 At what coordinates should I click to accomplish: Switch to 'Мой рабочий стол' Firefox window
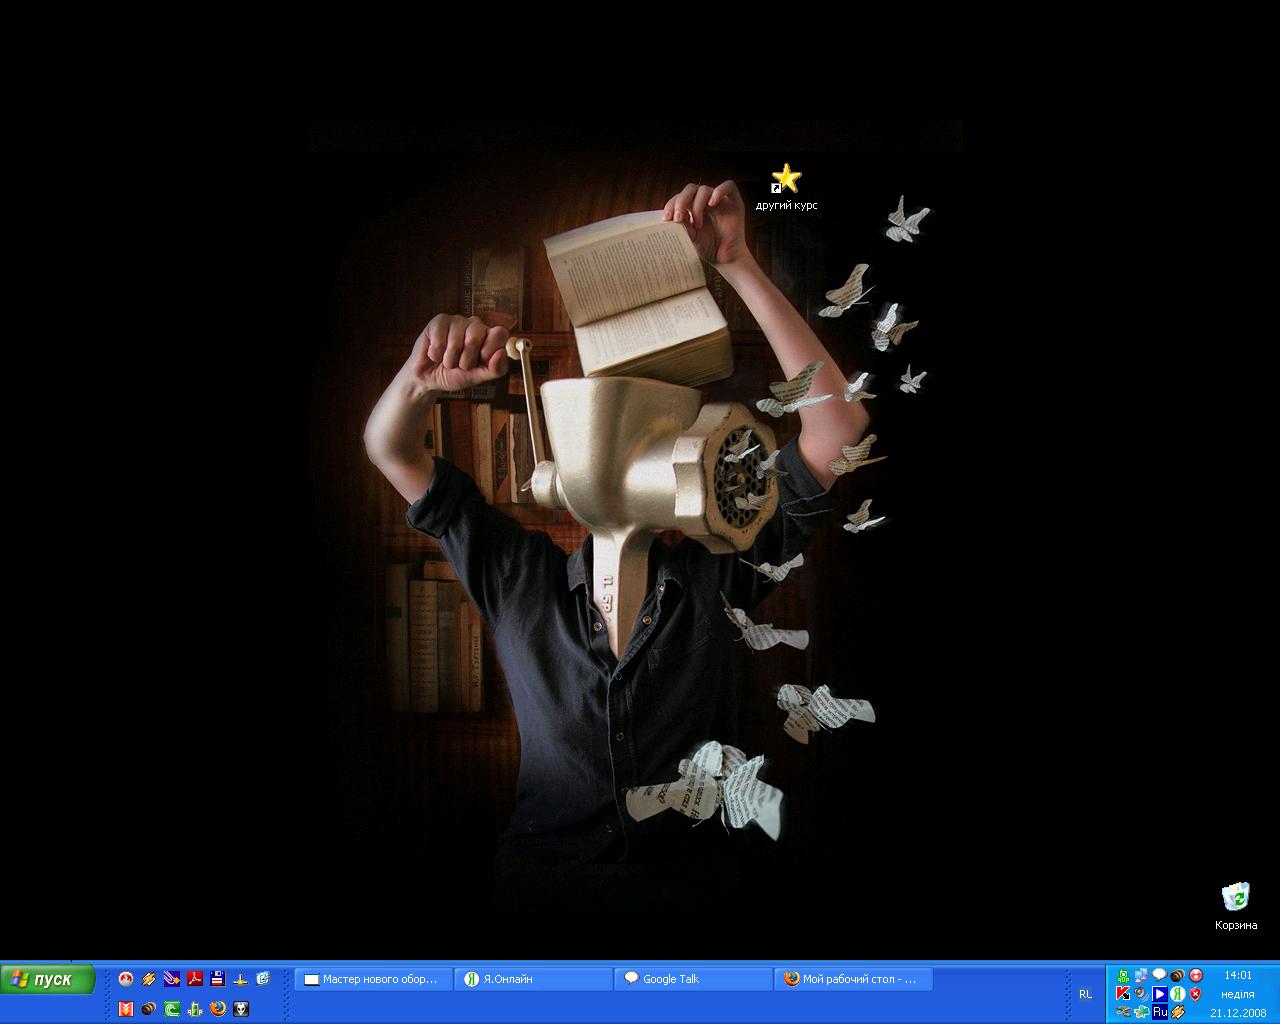853,979
